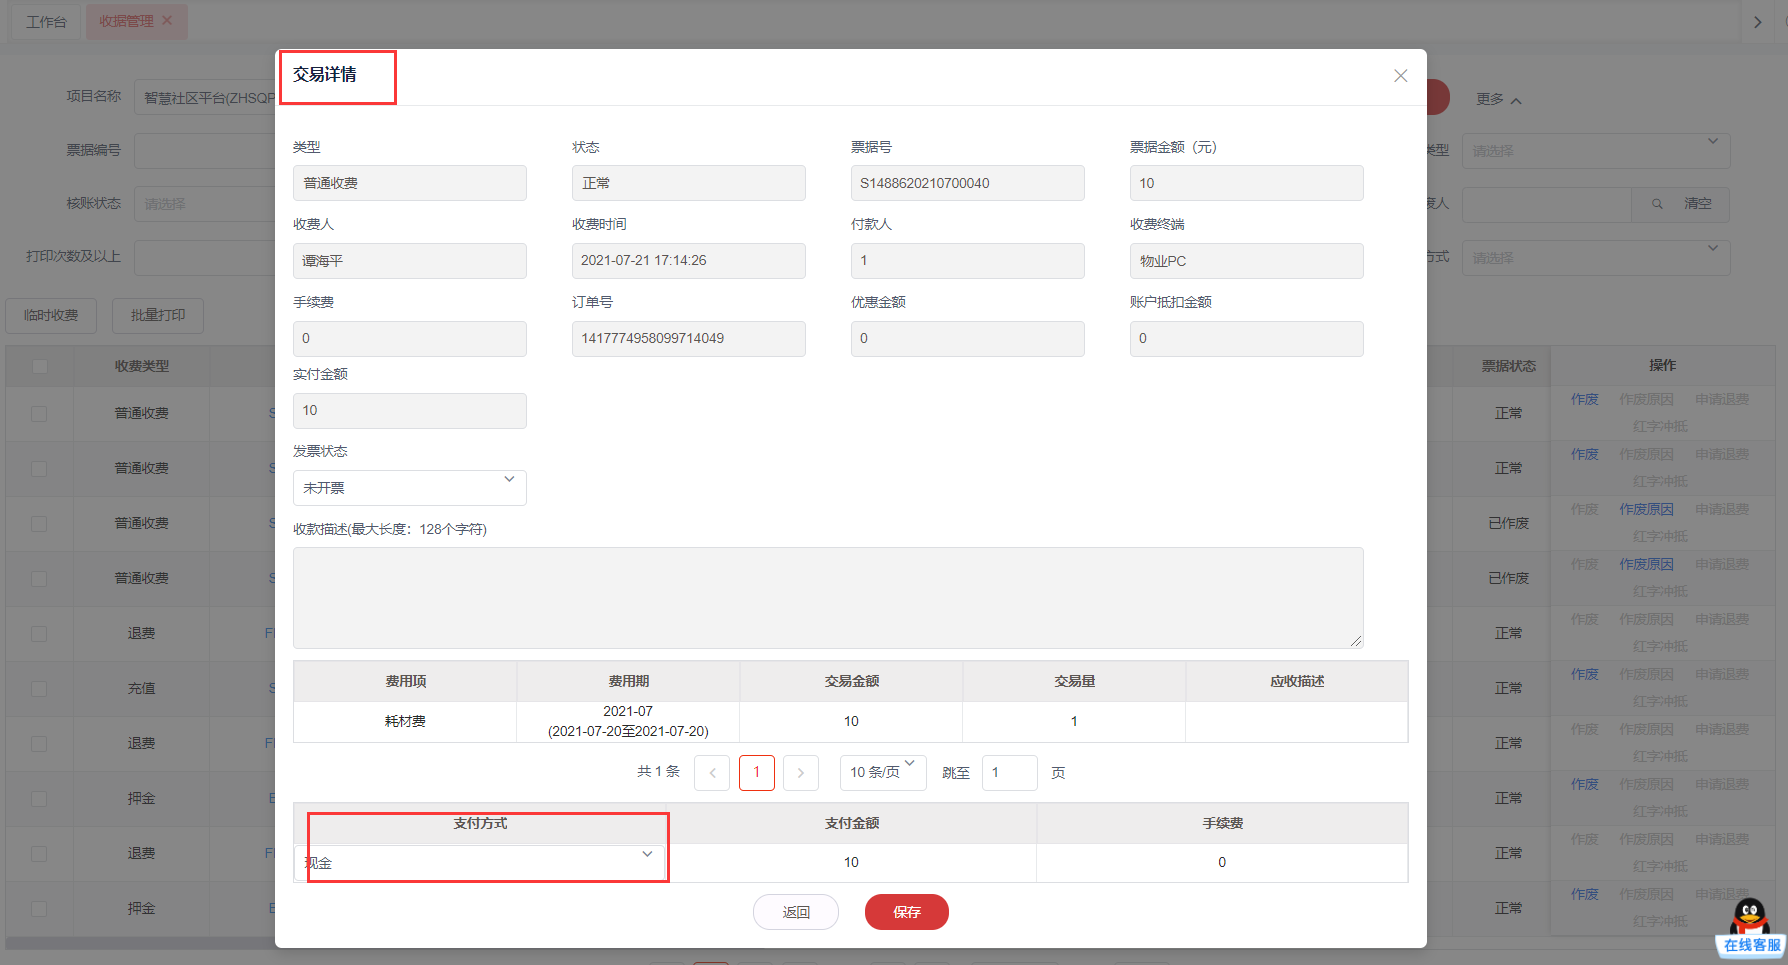
Task: Close the 收据管理 tab with its x icon
Action: click(x=167, y=21)
